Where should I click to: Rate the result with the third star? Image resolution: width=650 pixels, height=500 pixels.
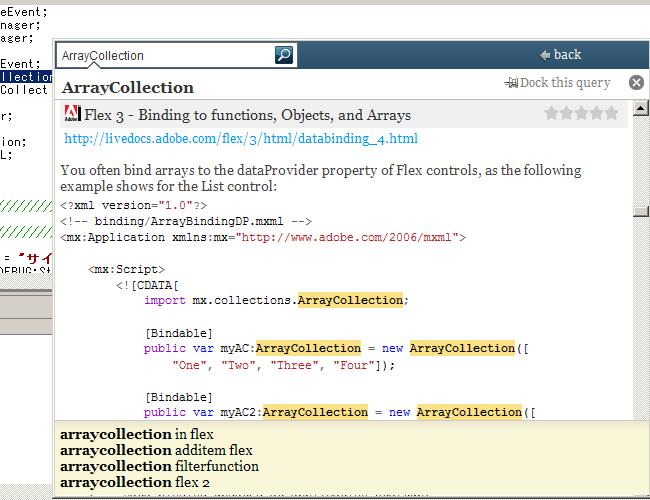[581, 113]
